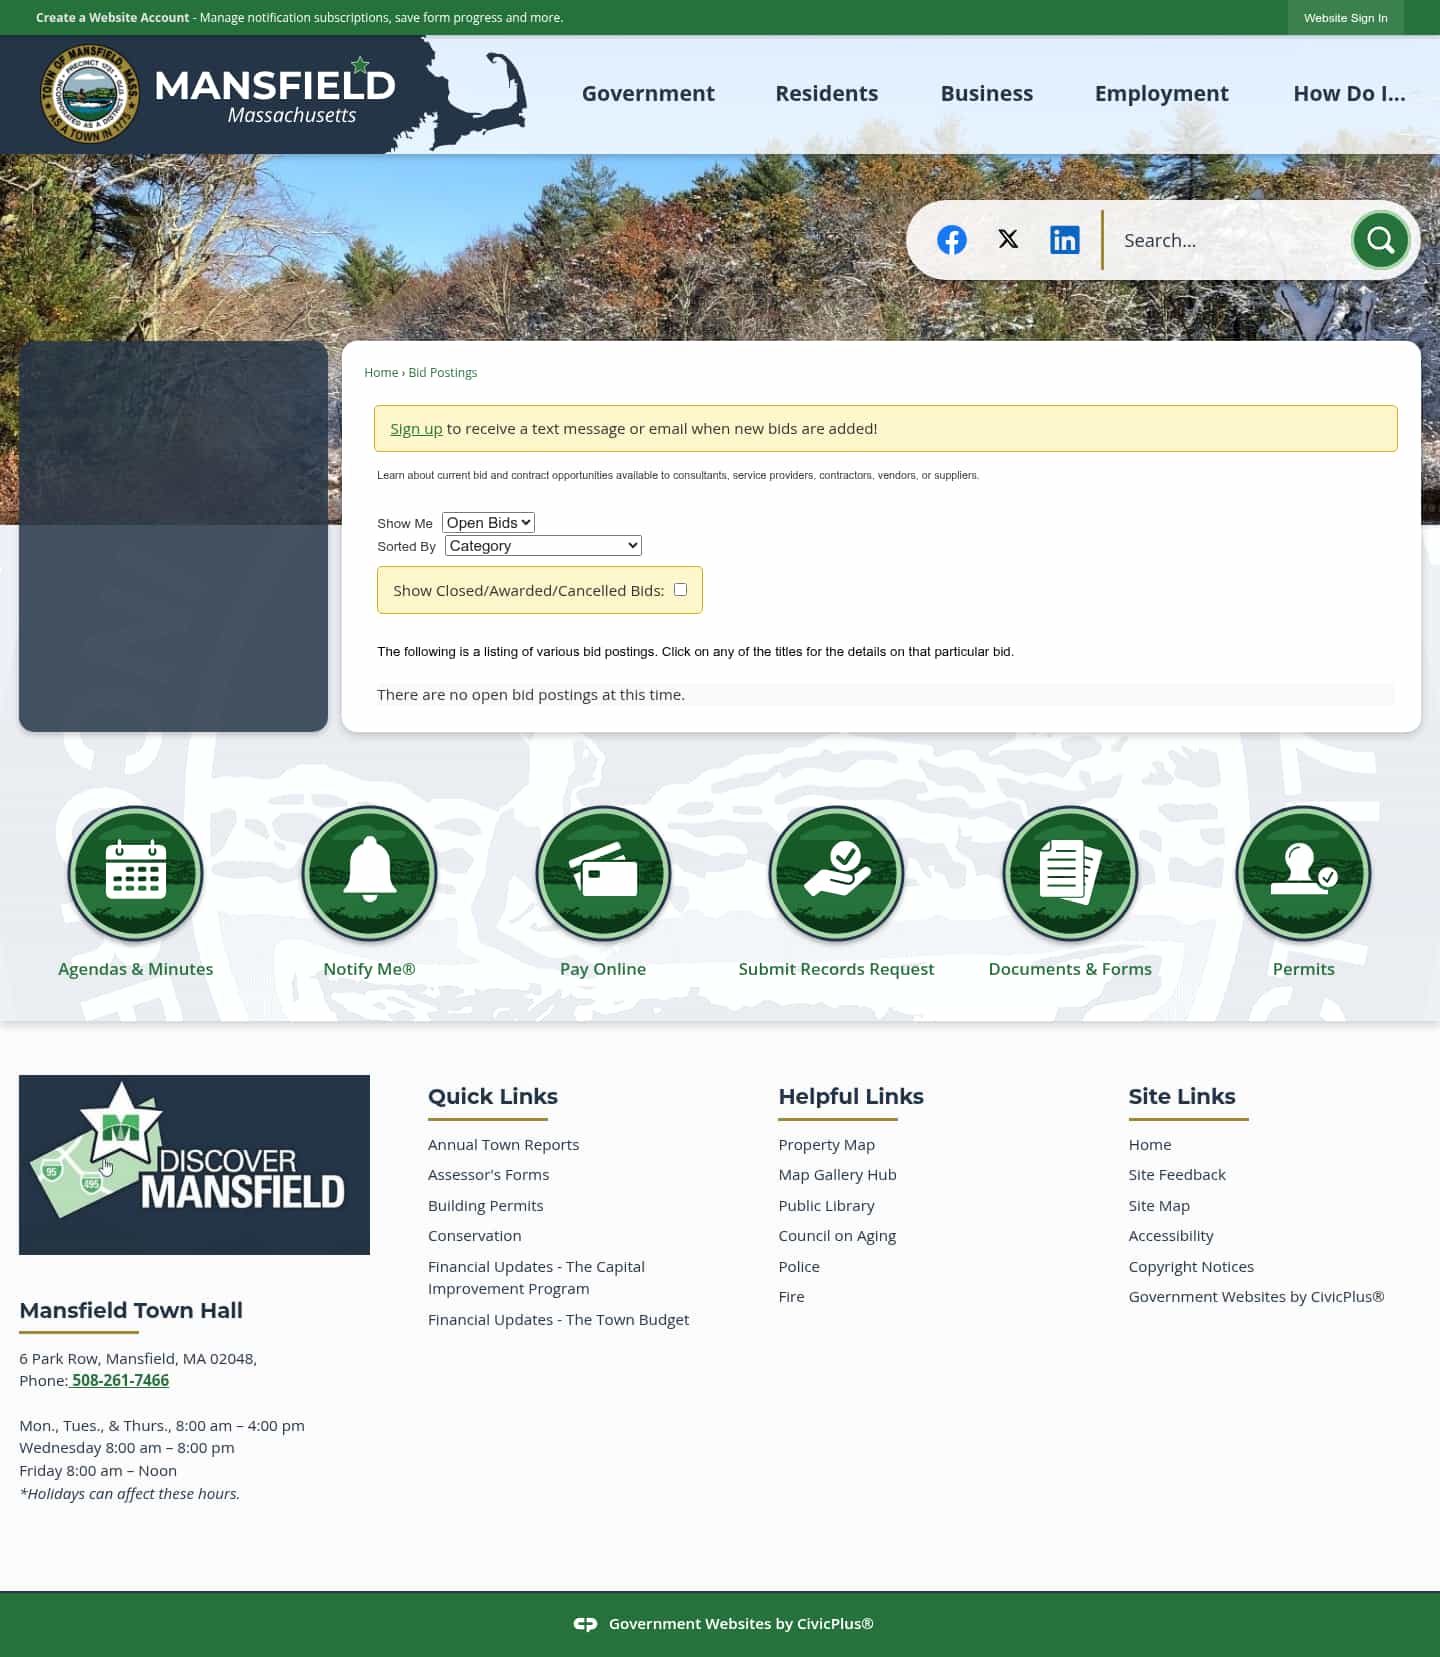
Task: Click the Notify Me bell icon
Action: 369,873
